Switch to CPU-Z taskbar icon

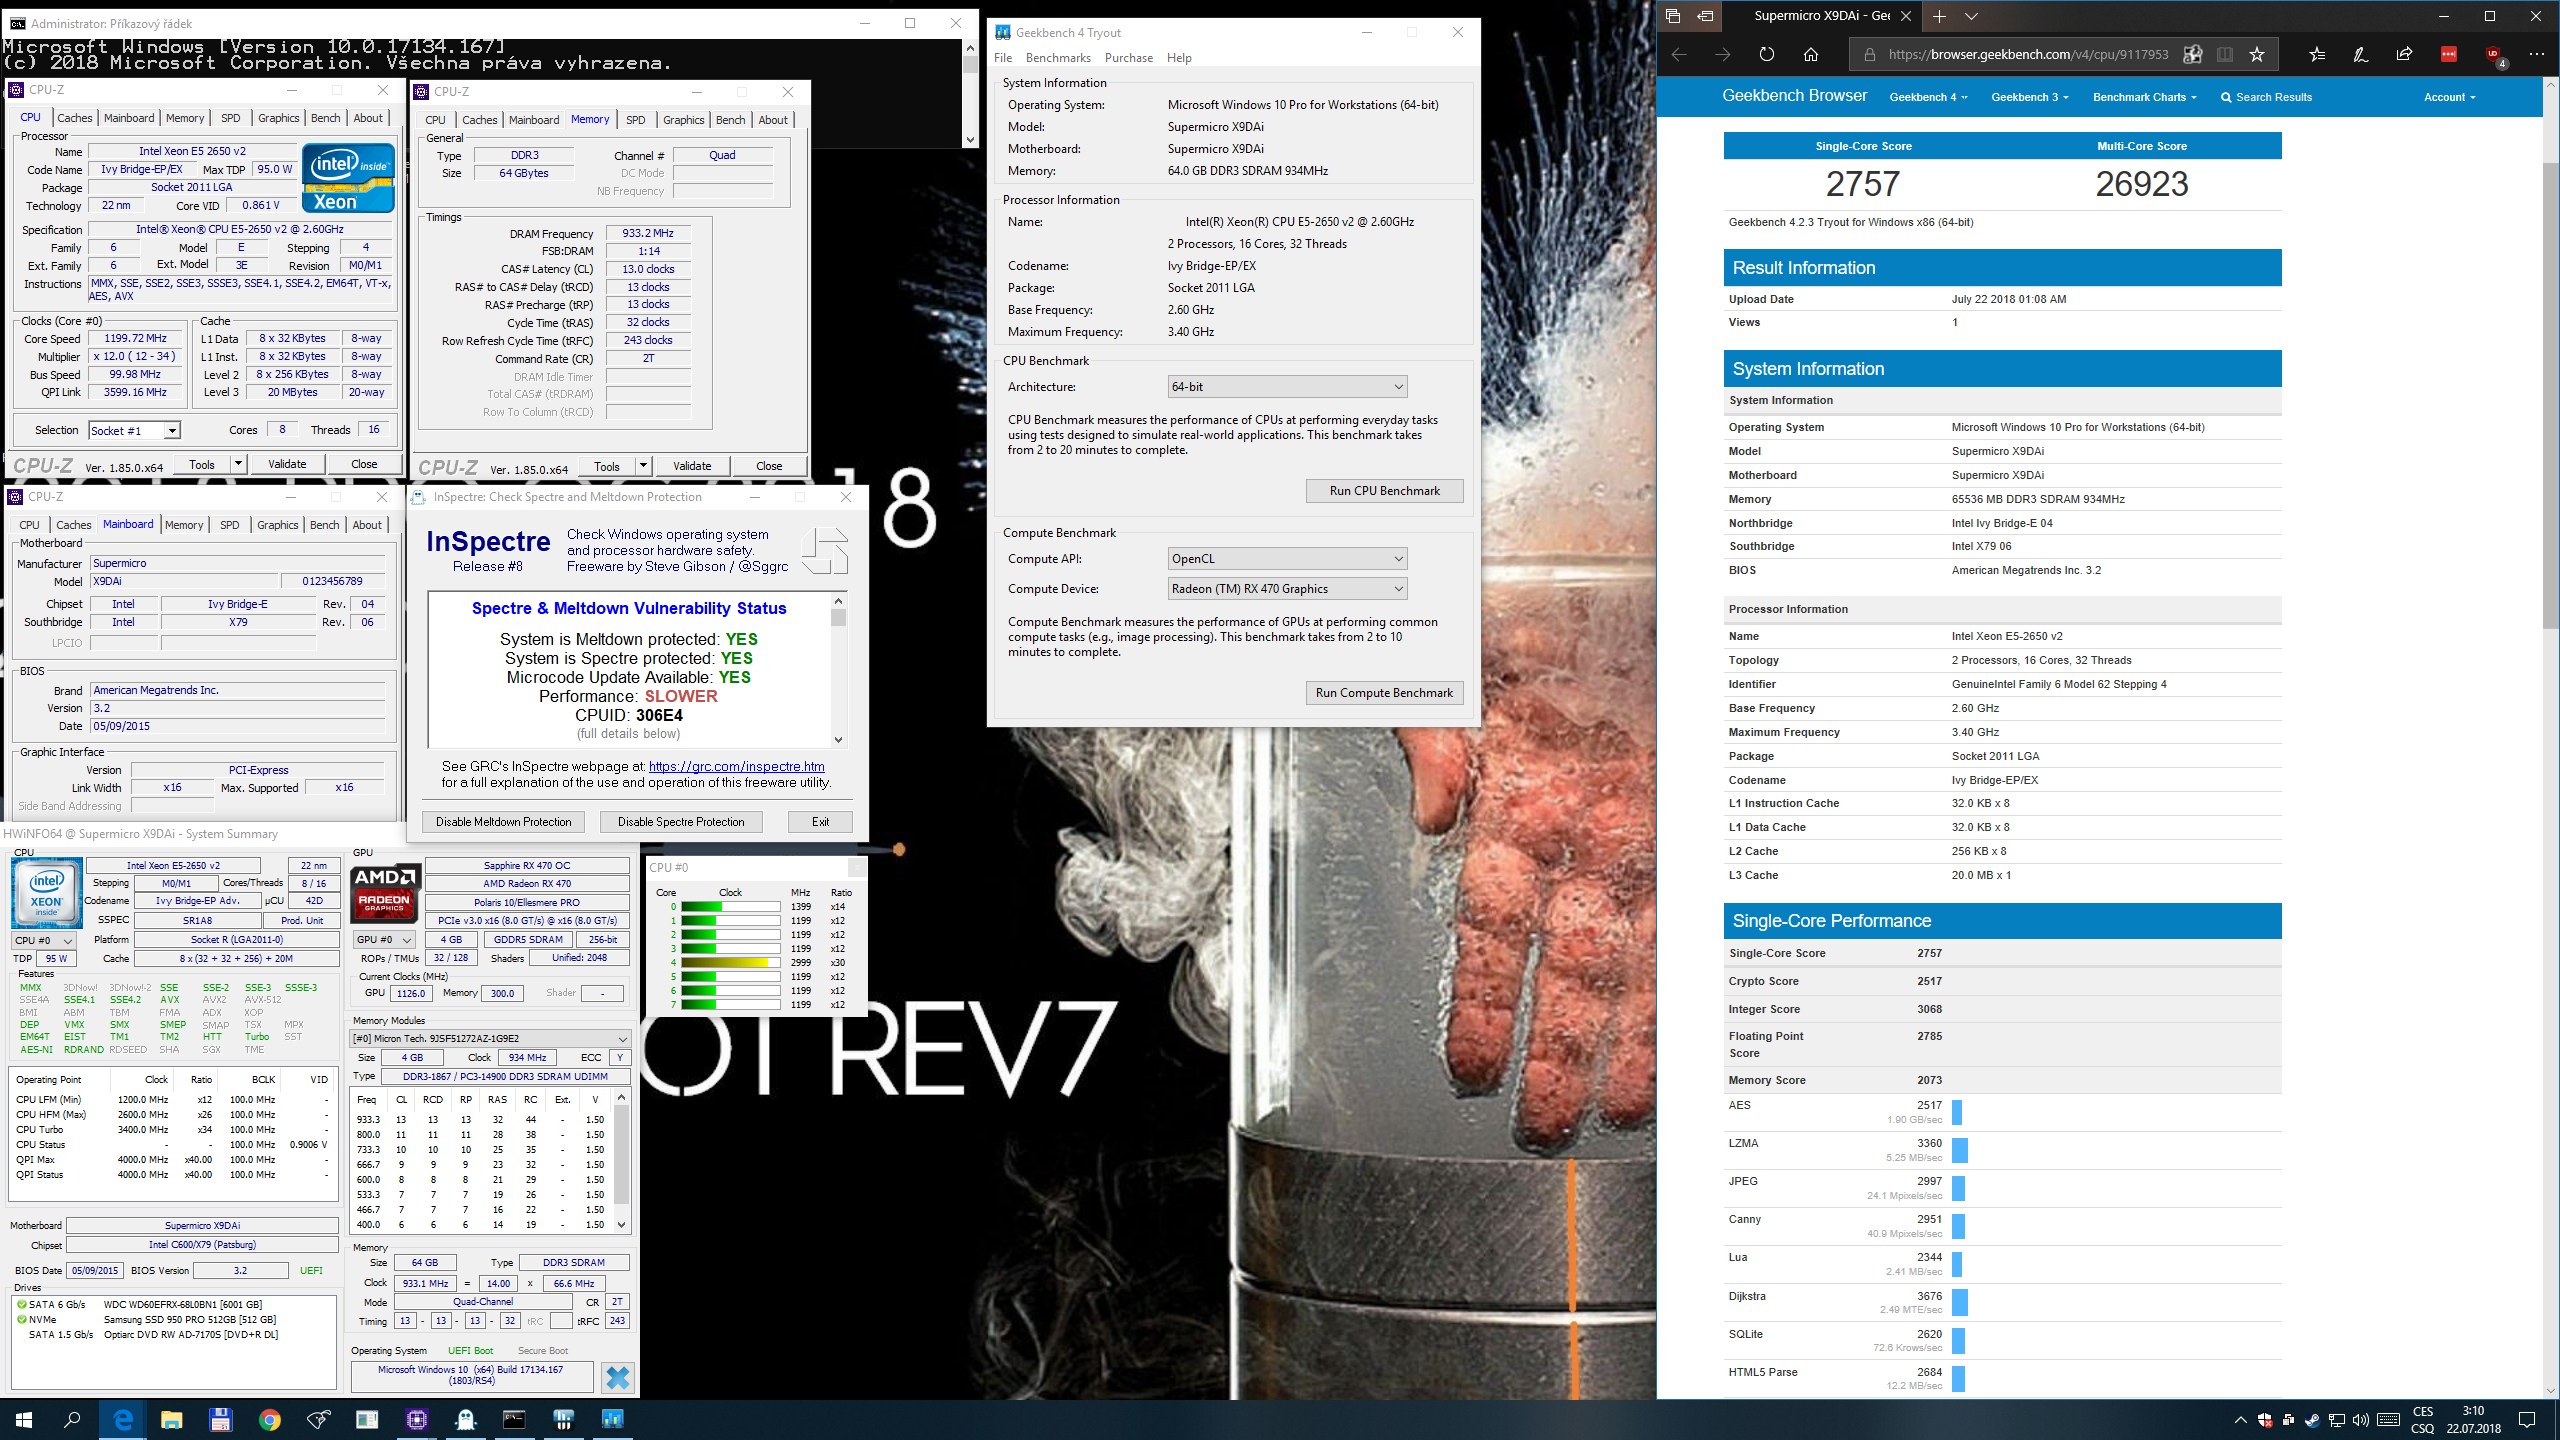click(417, 1419)
